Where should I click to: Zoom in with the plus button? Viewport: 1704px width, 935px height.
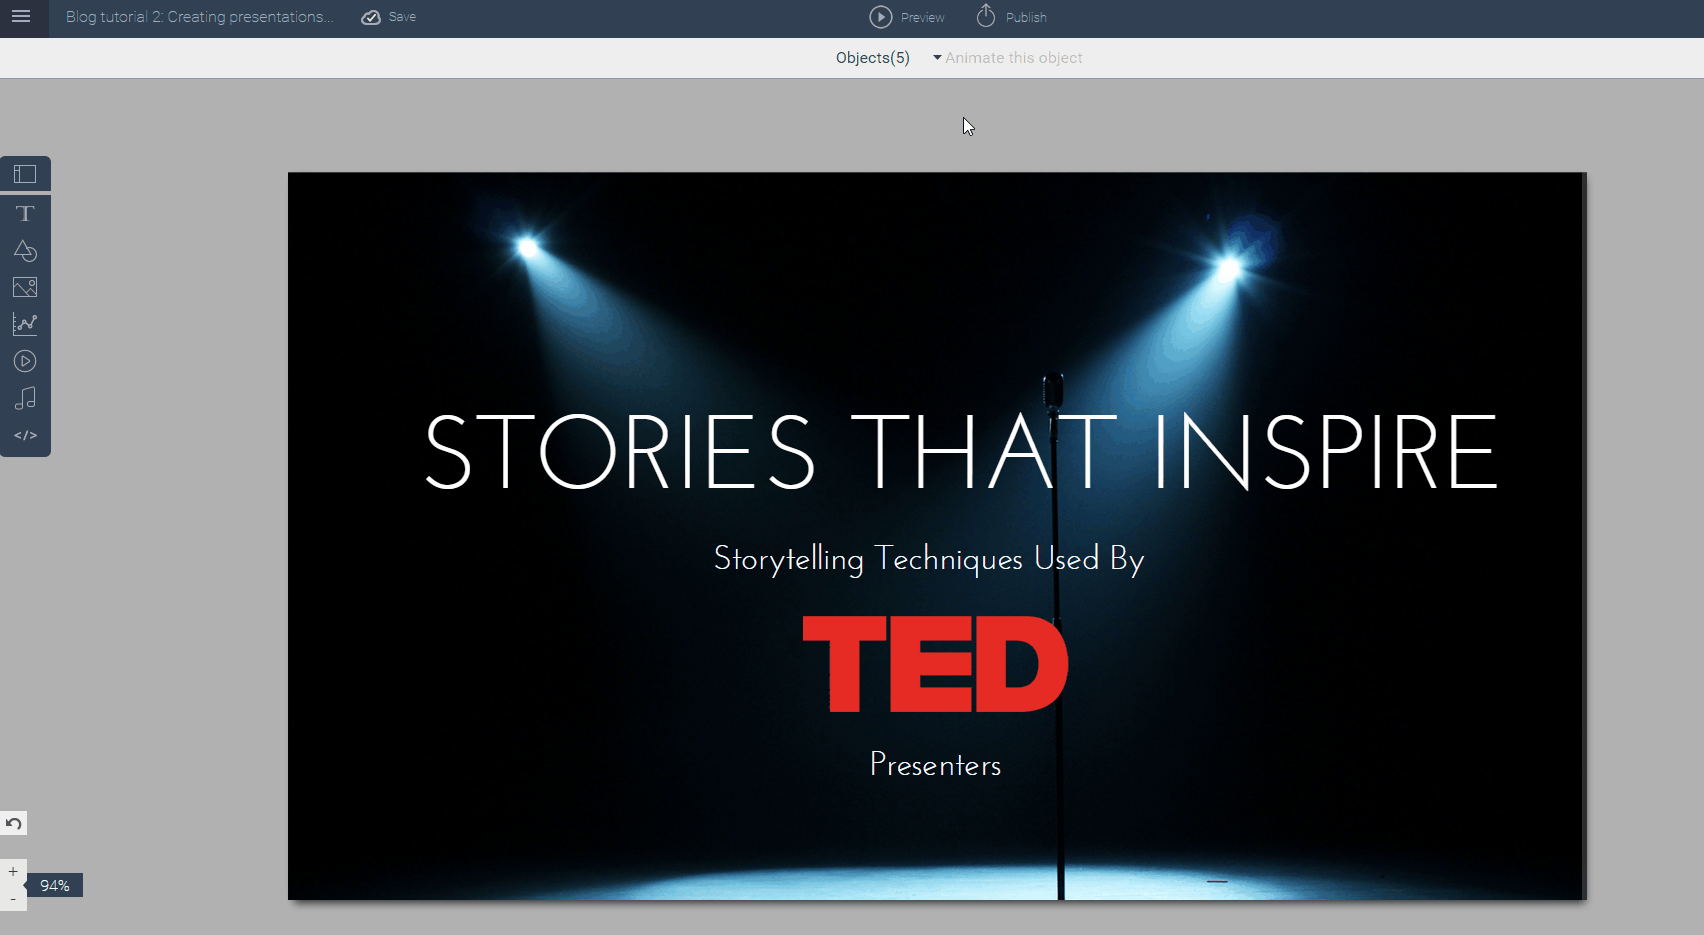tap(13, 871)
